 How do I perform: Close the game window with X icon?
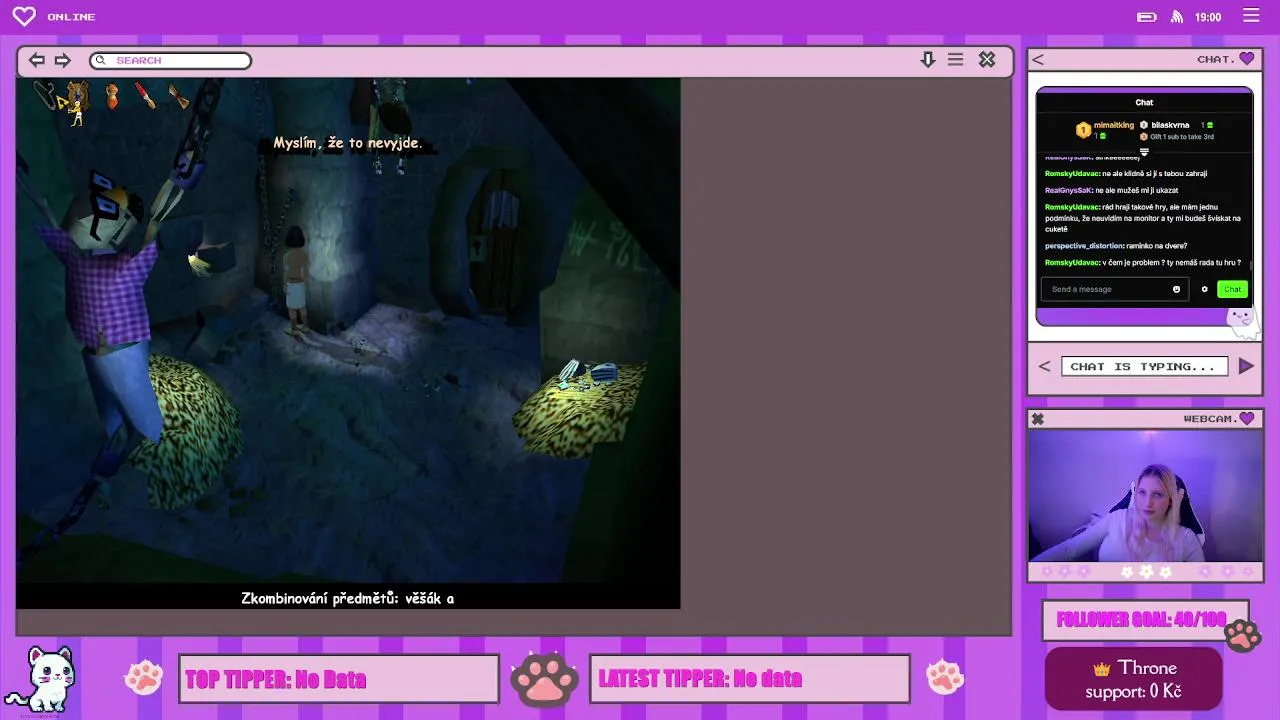(987, 60)
